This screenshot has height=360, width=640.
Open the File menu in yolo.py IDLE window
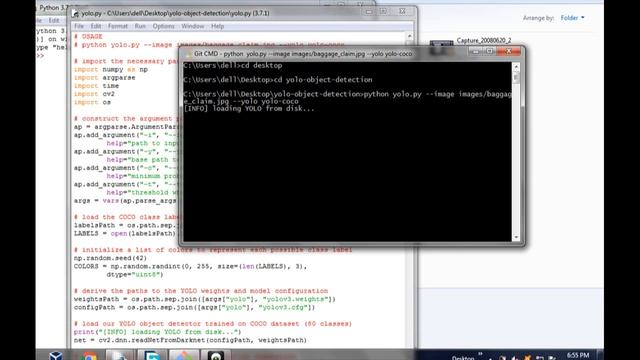(79, 26)
